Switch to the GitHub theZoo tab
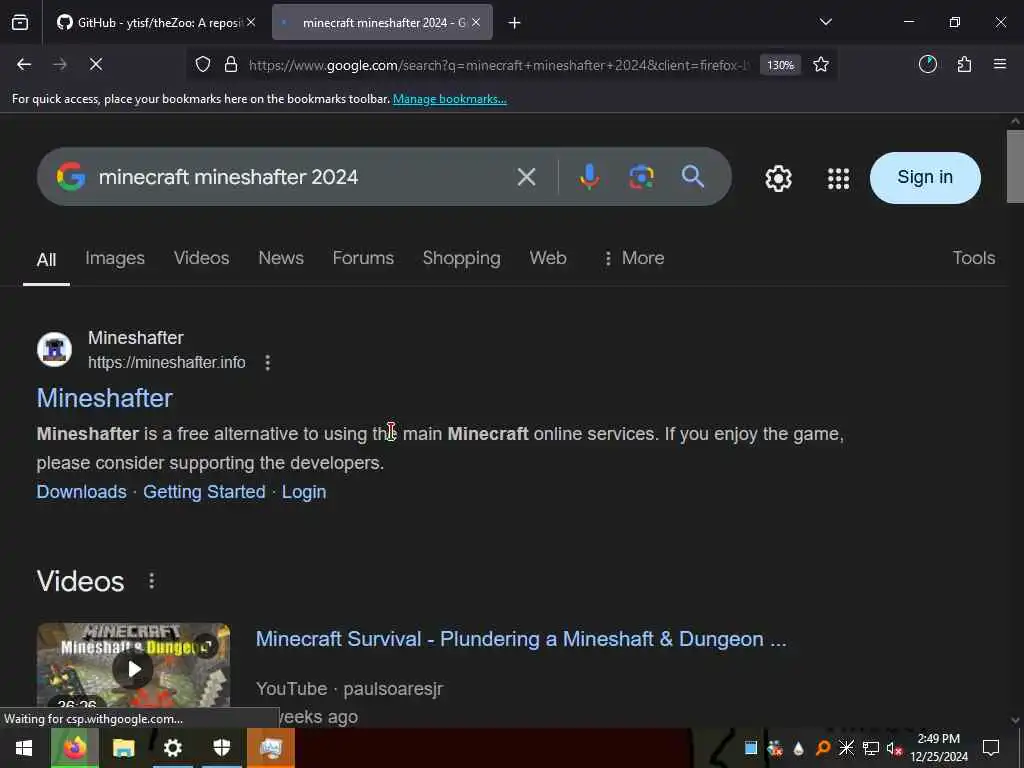The image size is (1024, 768). tap(155, 23)
